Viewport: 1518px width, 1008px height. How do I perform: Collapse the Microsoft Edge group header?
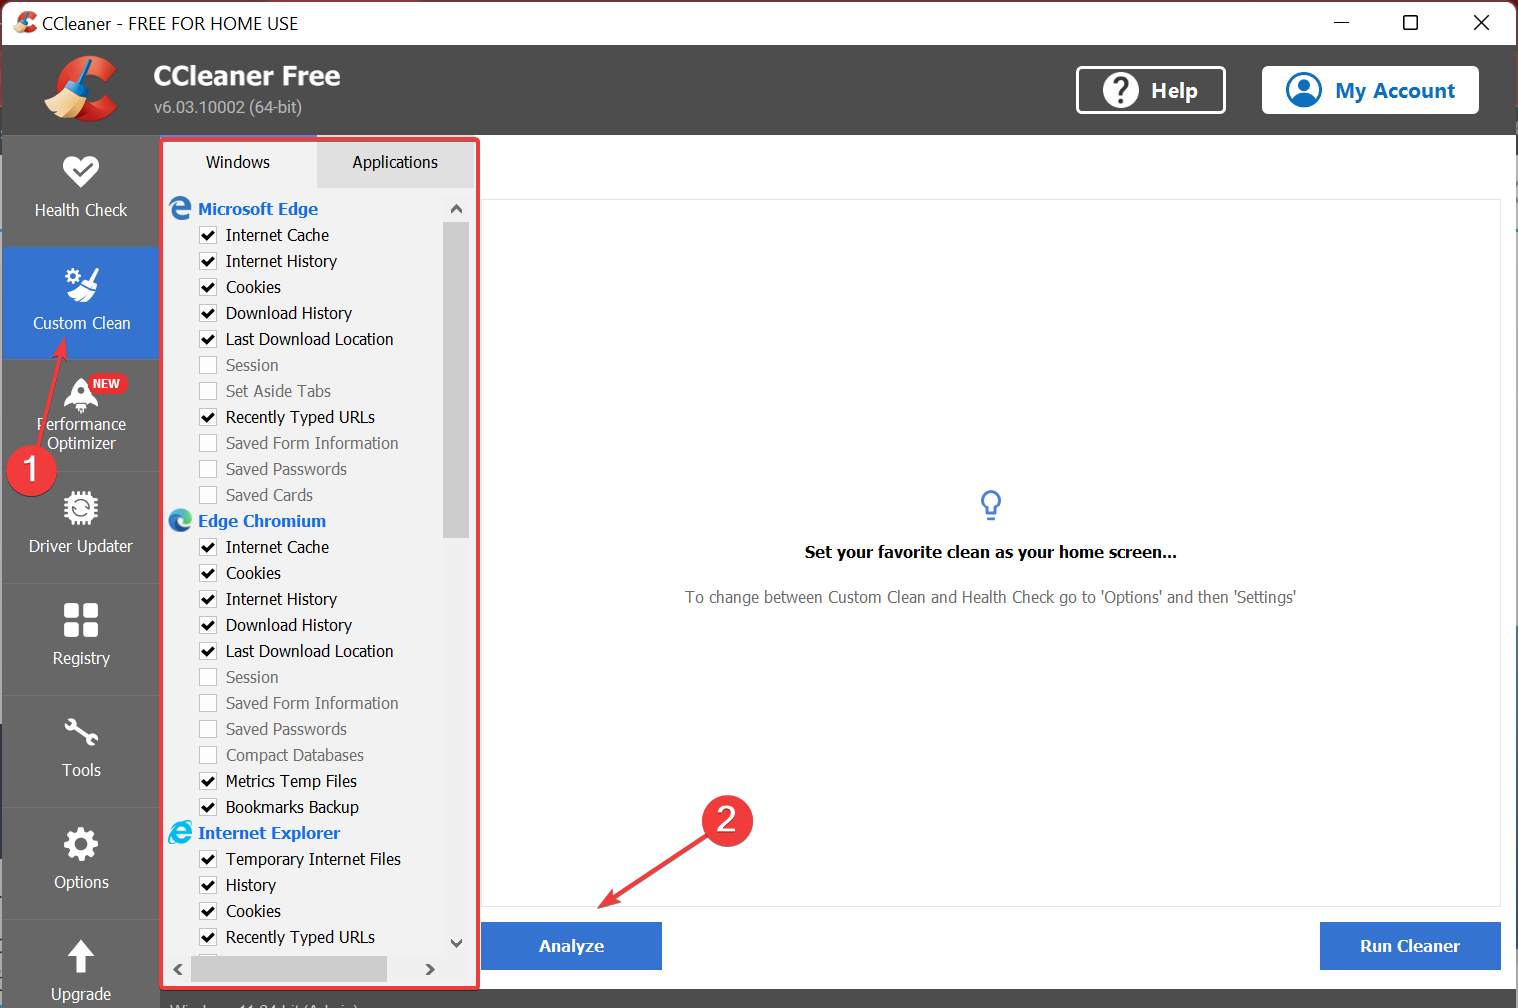tap(258, 209)
